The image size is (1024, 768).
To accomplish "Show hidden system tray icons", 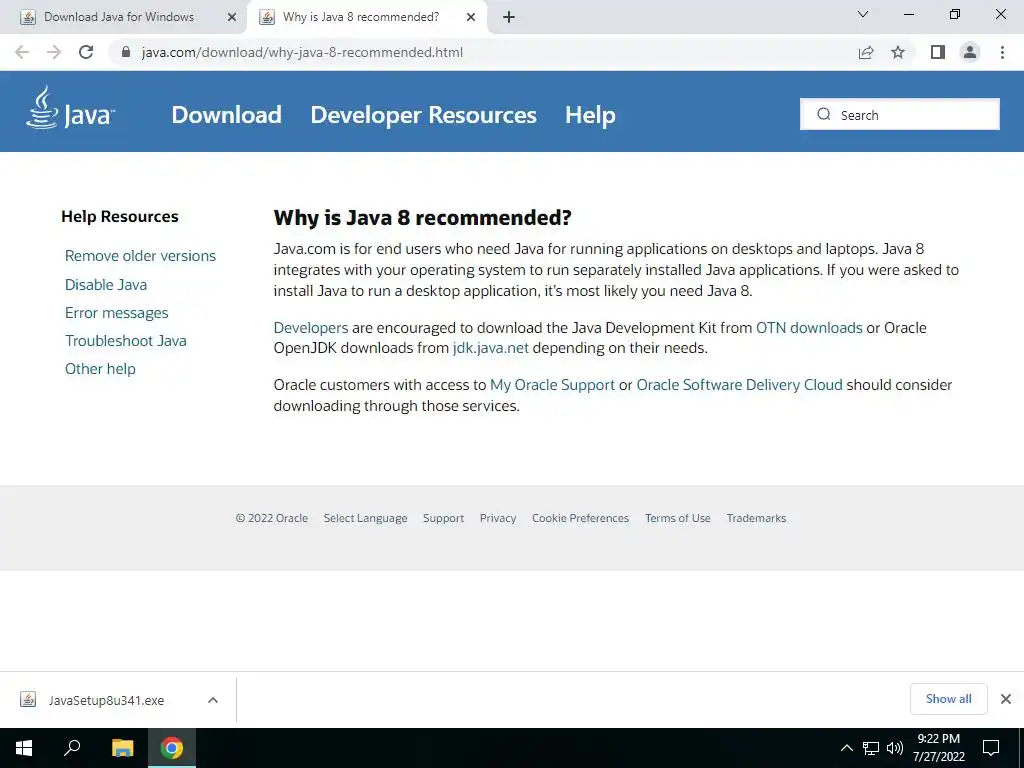I will point(846,748).
